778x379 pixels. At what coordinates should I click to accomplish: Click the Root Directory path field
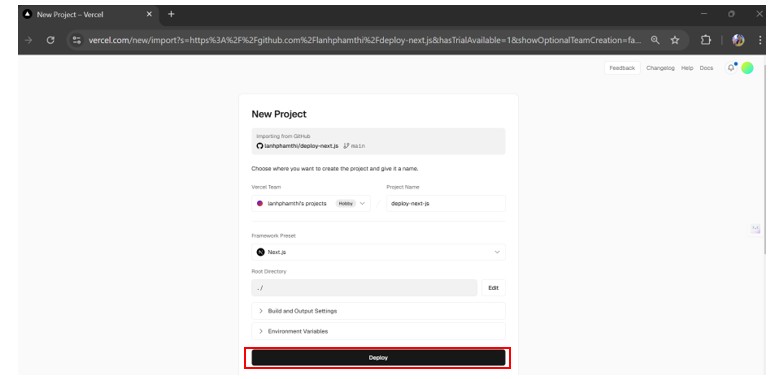(364, 288)
